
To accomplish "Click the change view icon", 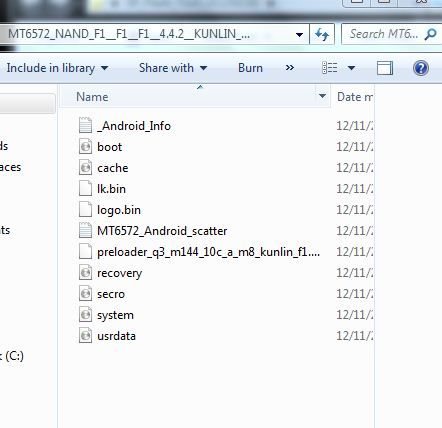I will point(330,68).
